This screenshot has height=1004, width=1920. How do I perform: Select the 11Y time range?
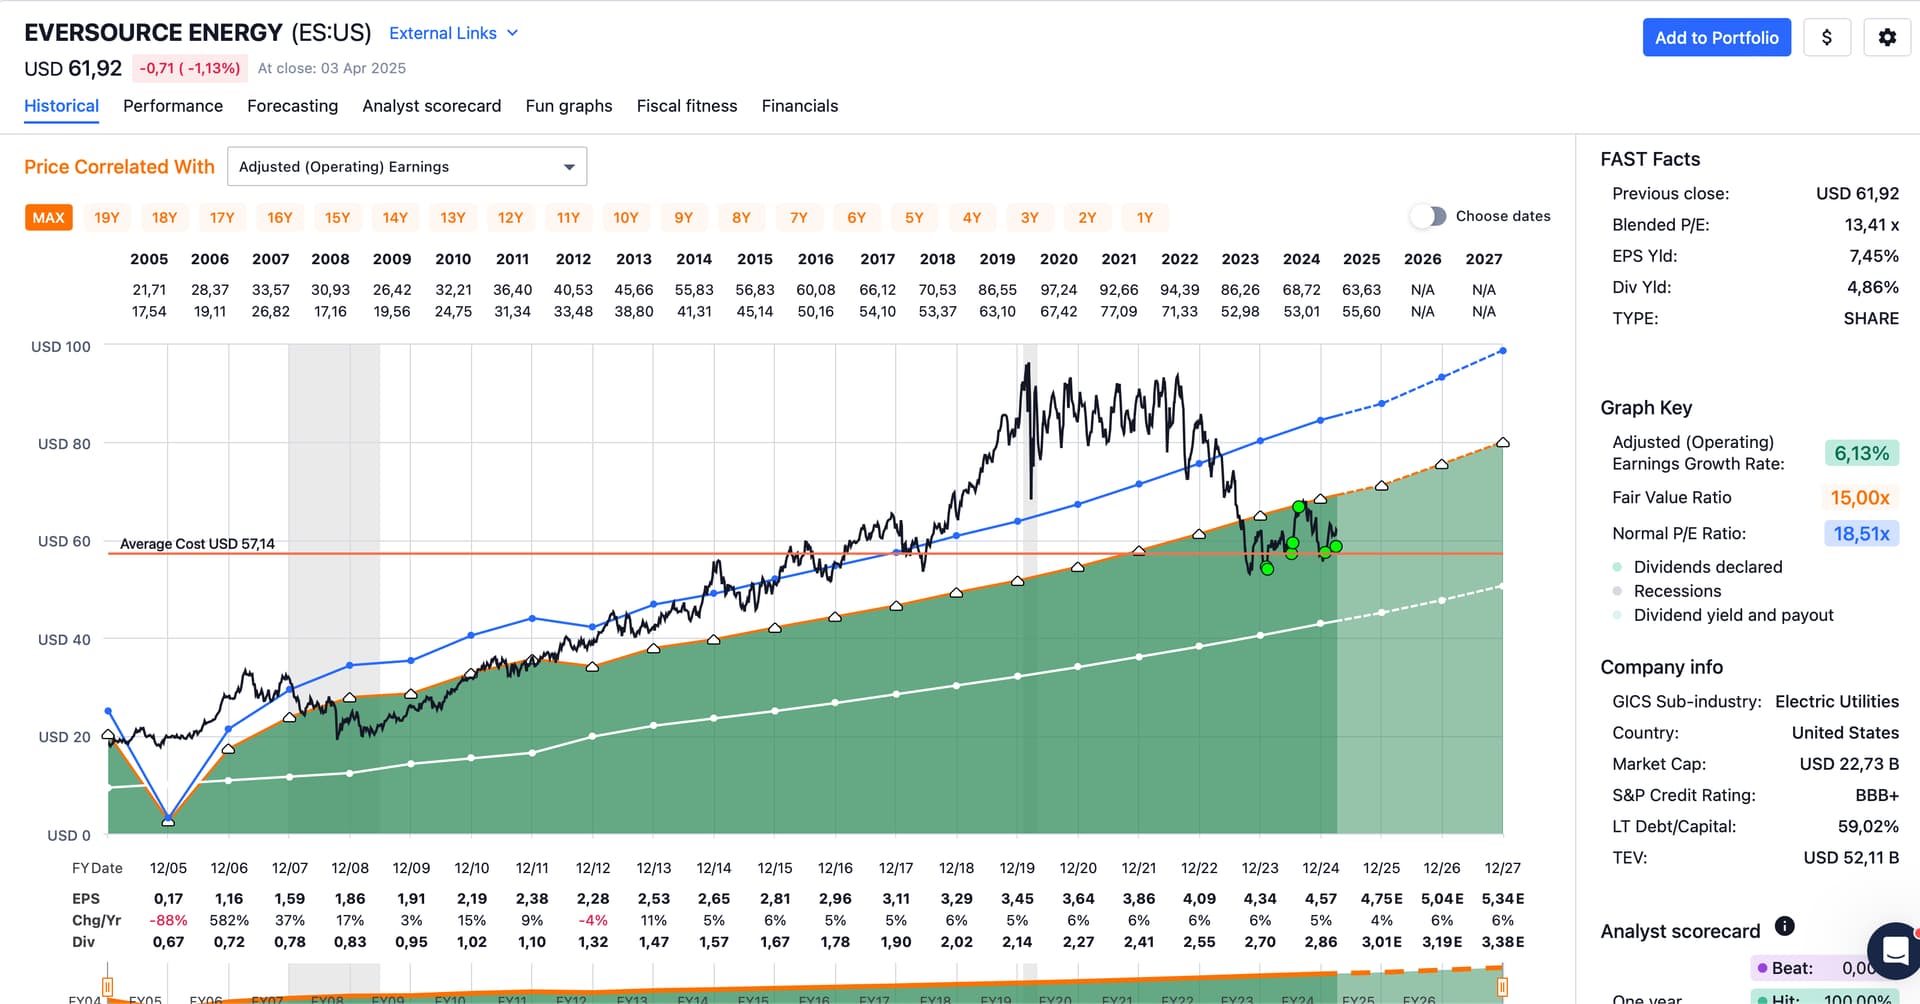coord(568,218)
